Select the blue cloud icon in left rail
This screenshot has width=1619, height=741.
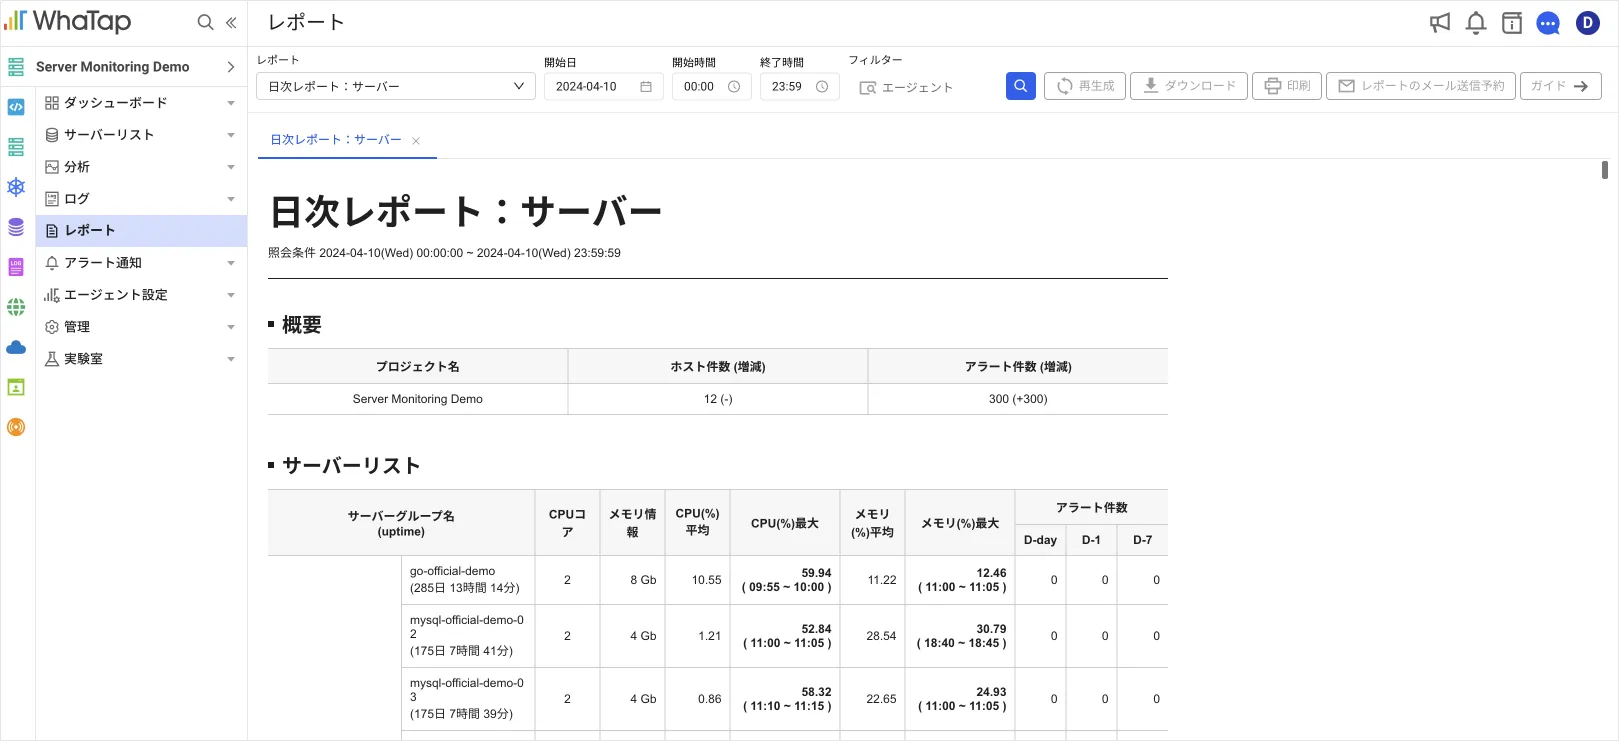16,347
